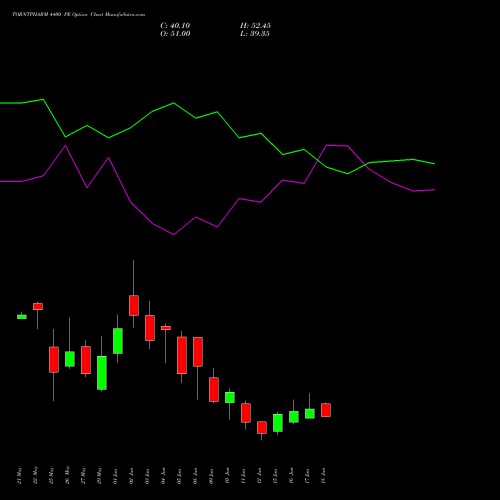Select the 10 Jun date label
This screenshot has height=500, width=500.
coord(227,476)
